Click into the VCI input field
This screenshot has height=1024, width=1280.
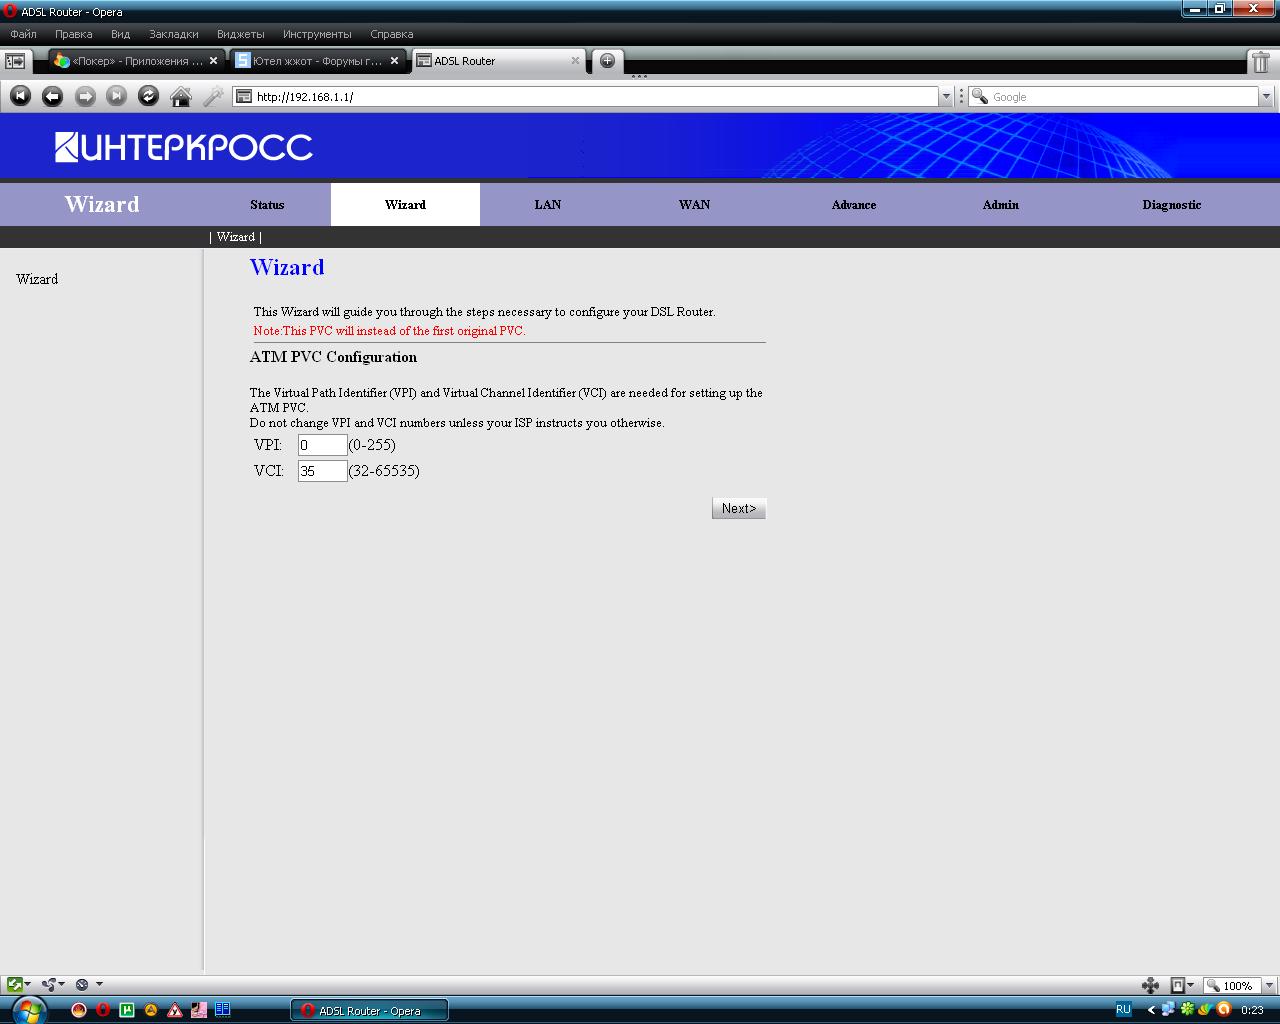pyautogui.click(x=322, y=471)
